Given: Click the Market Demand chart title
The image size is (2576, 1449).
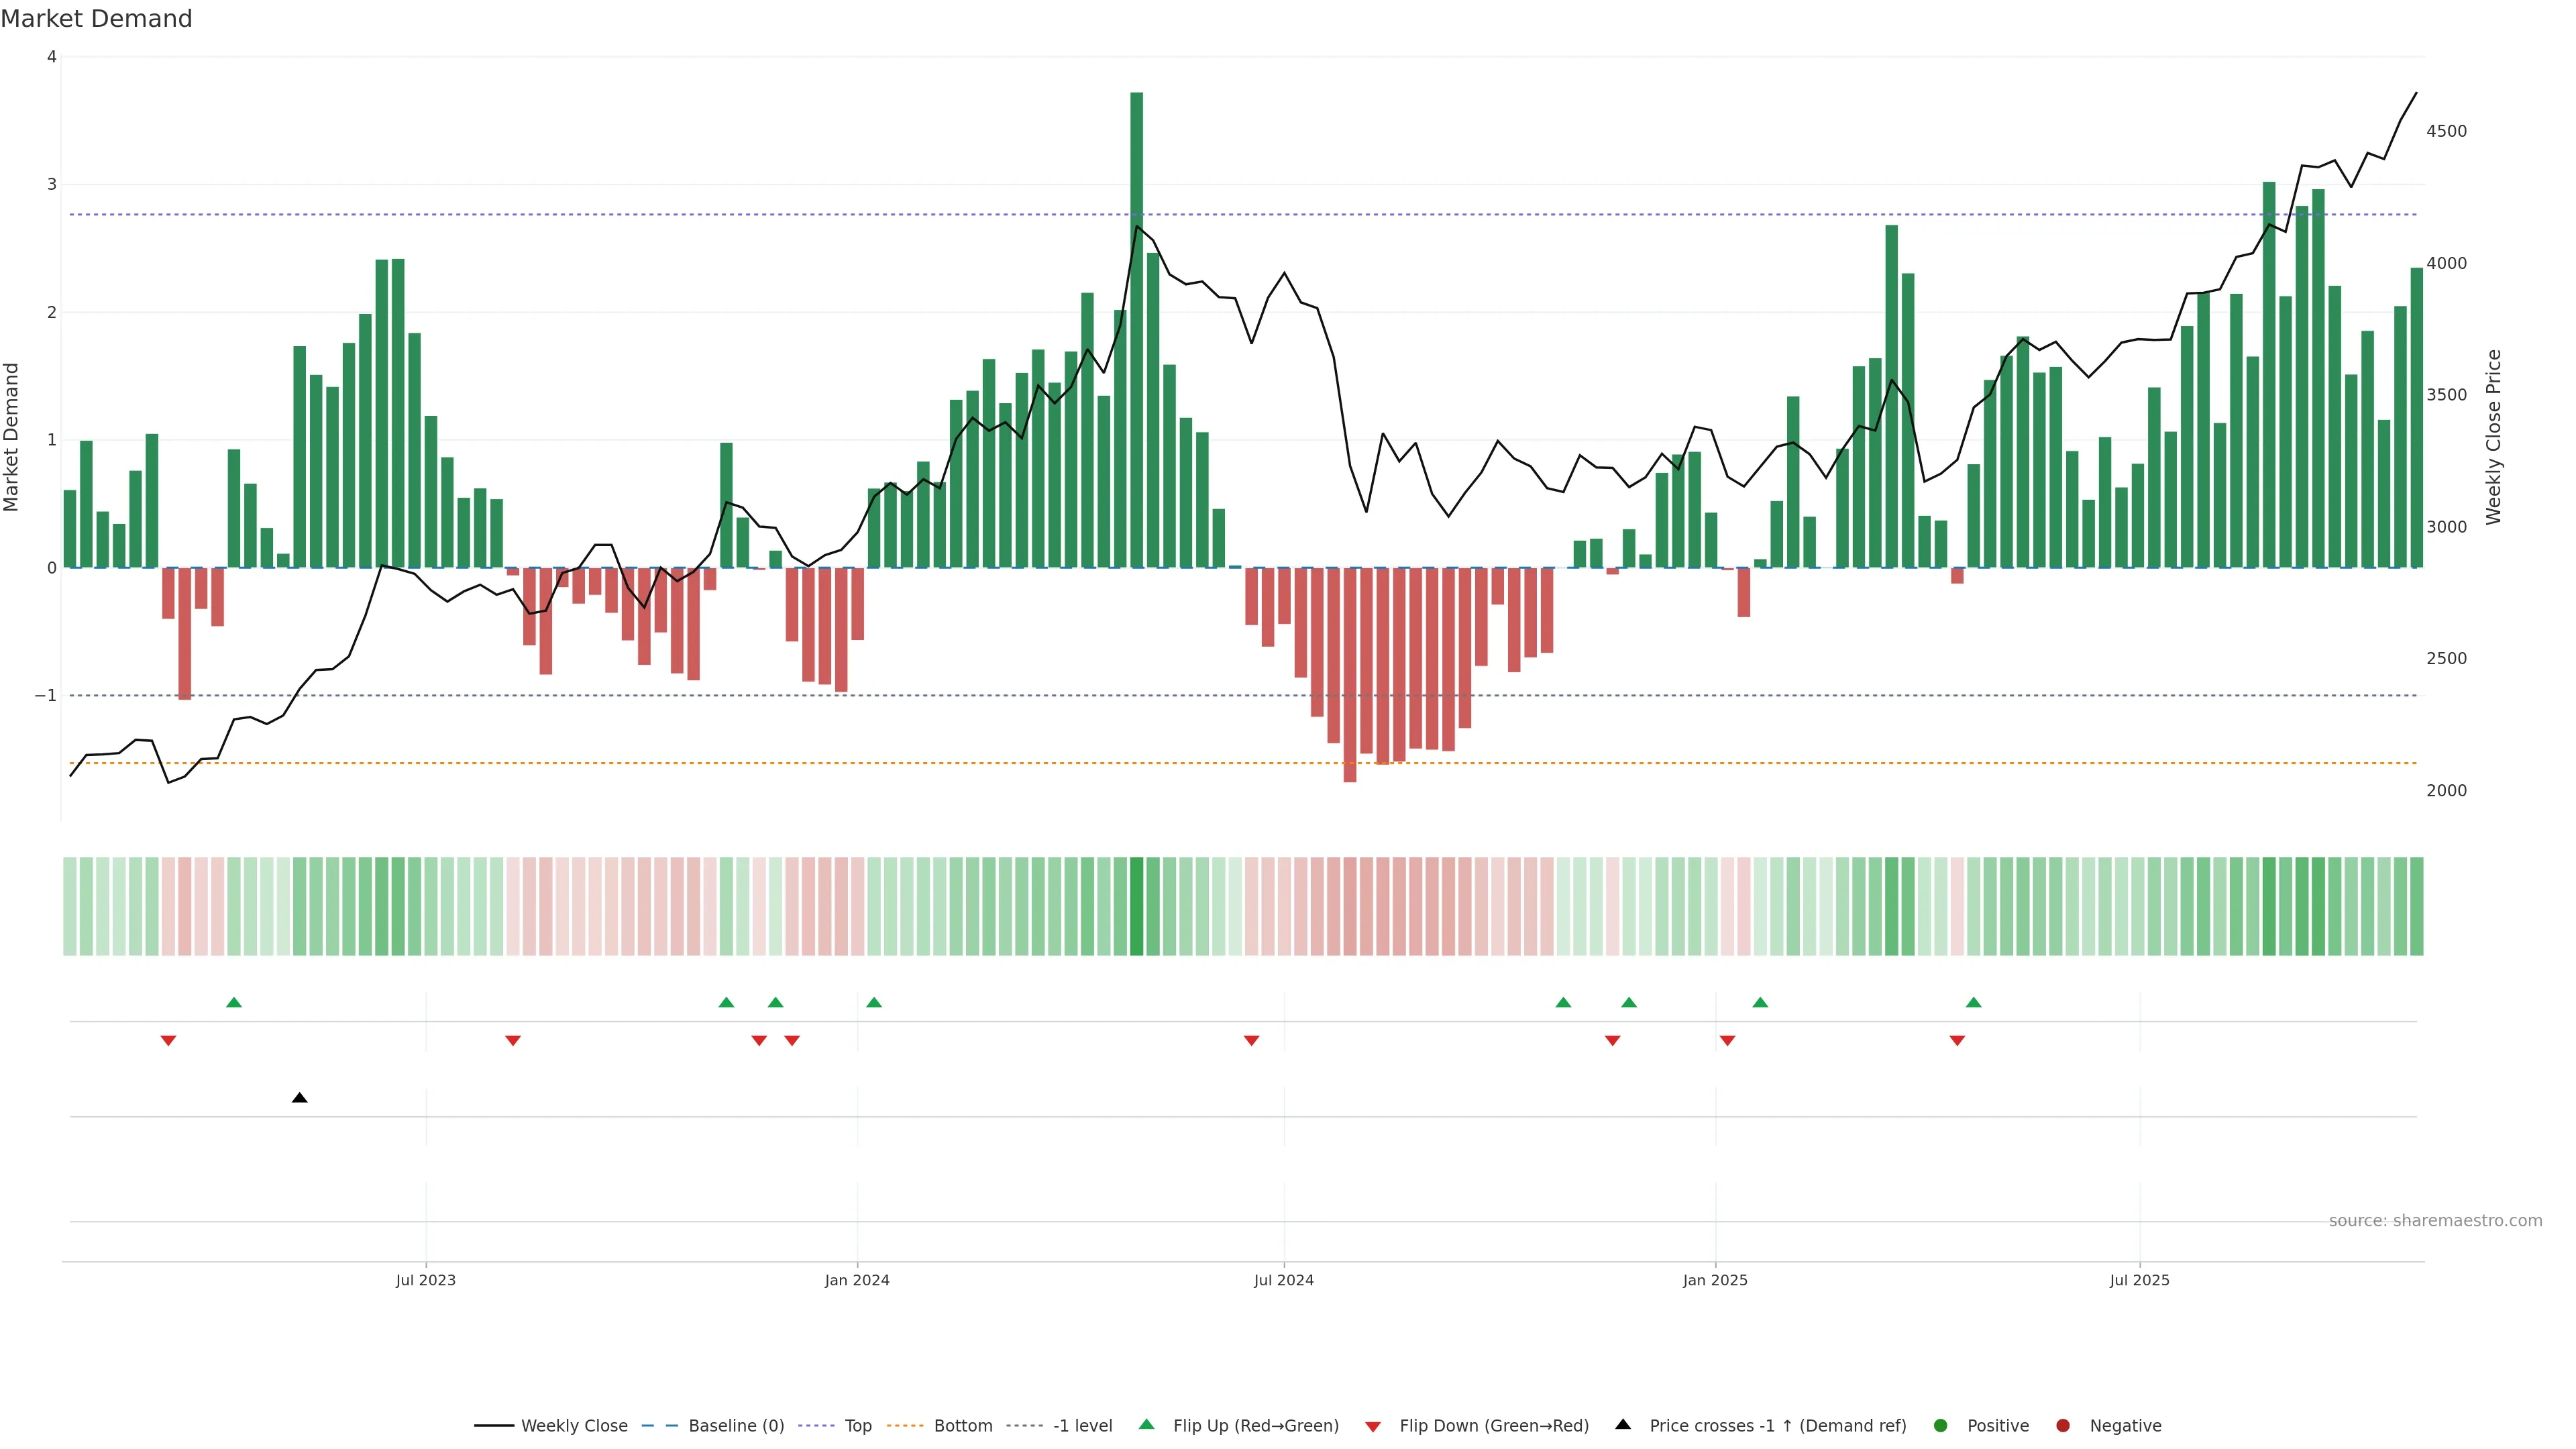Looking at the screenshot, I should (96, 19).
